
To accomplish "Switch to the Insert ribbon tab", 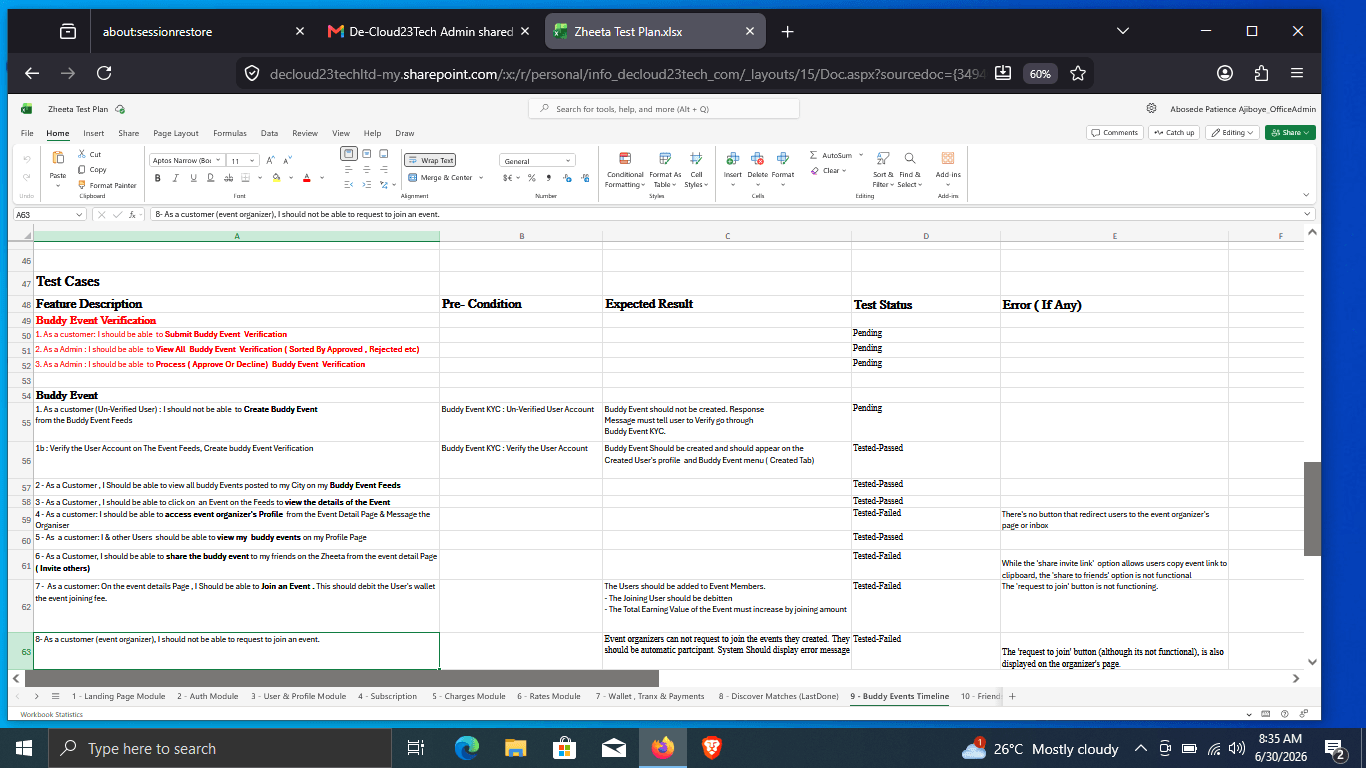I will pyautogui.click(x=94, y=133).
